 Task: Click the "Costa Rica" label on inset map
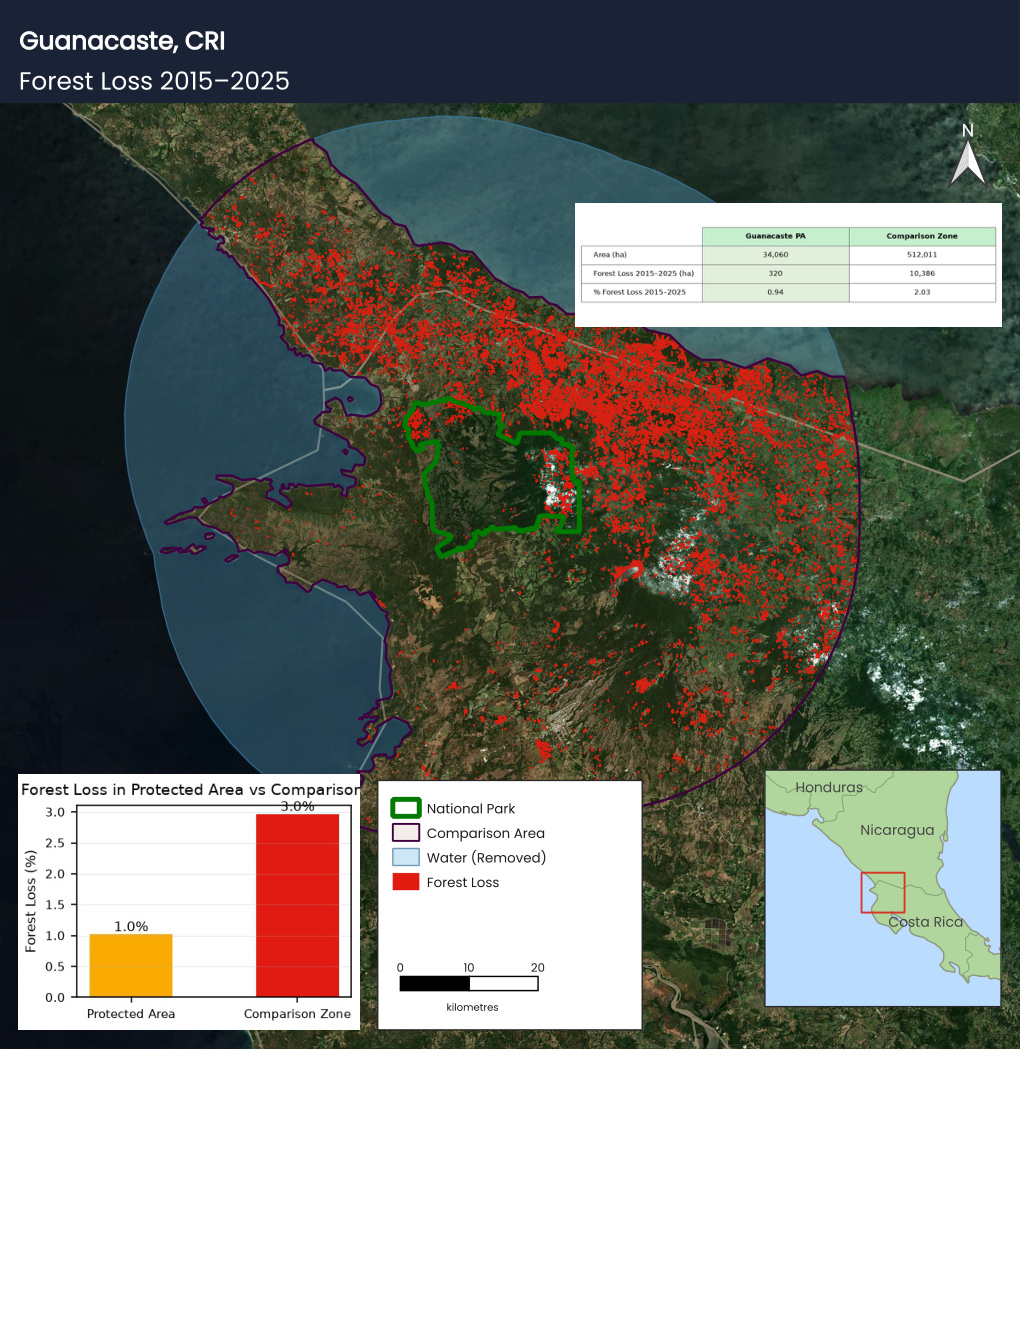tap(925, 922)
